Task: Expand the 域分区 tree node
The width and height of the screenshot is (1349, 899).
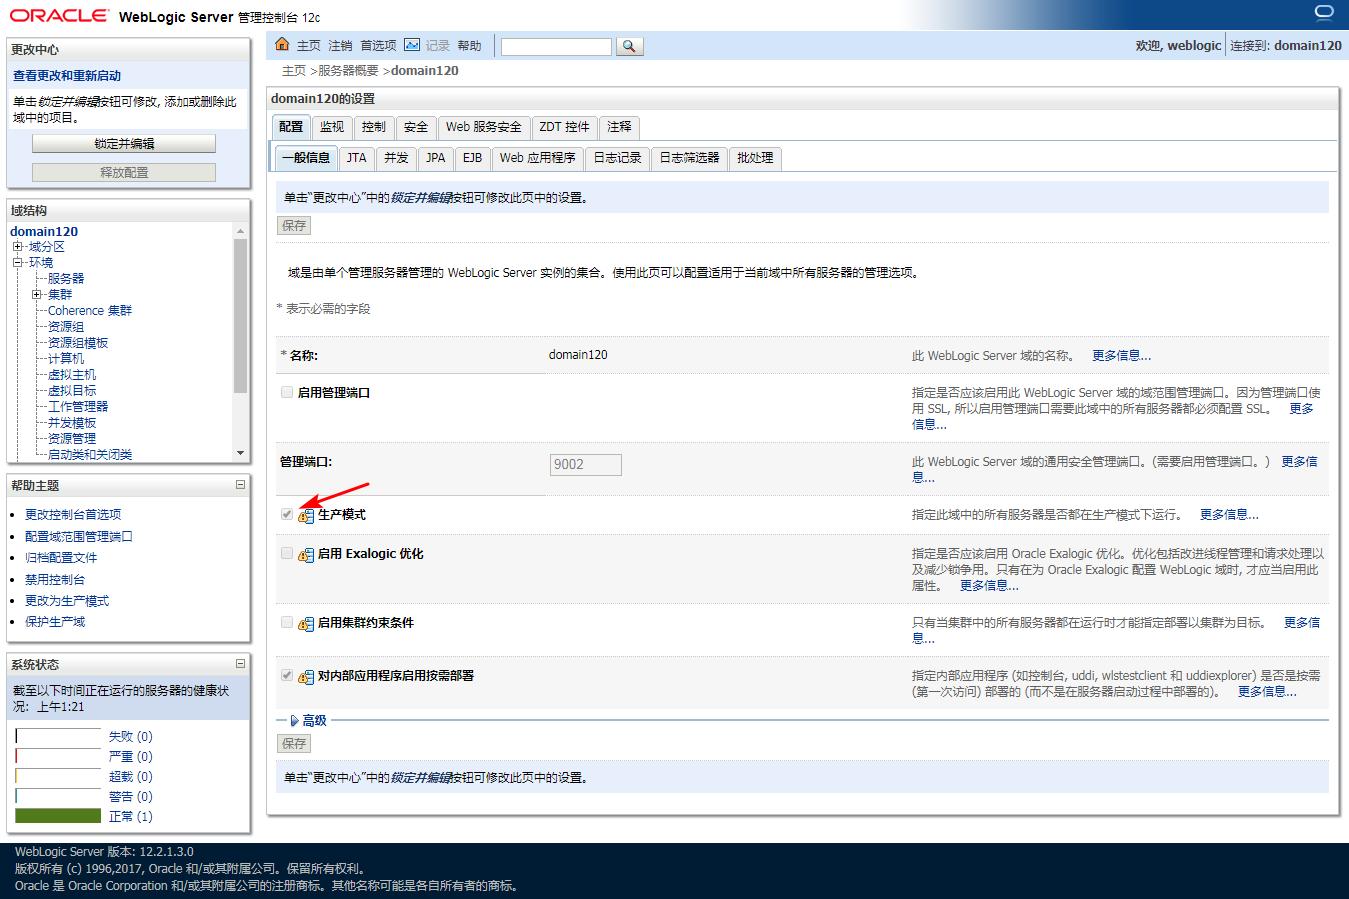Action: tap(17, 246)
